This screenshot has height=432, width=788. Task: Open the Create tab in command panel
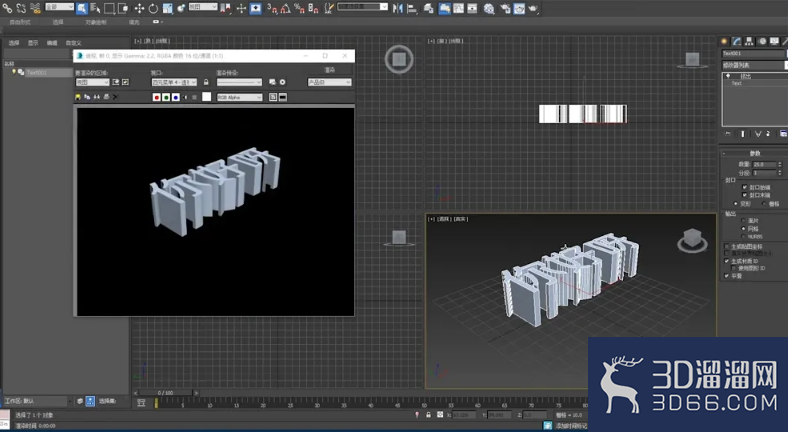(x=724, y=41)
